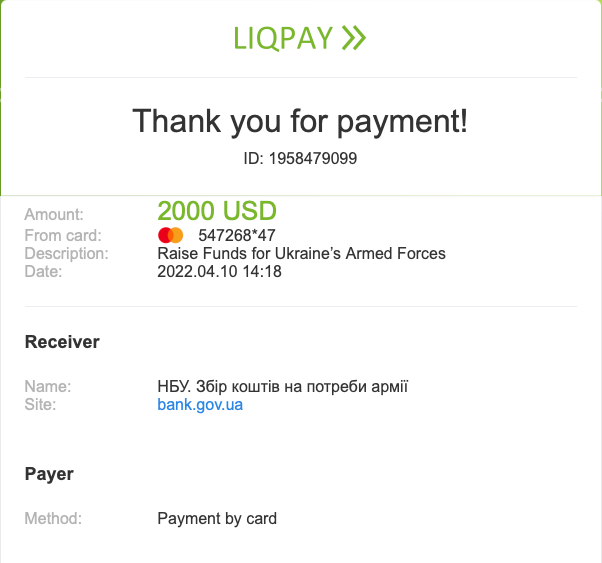This screenshot has height=563, width=602.
Task: Click the Date field label
Action: pyautogui.click(x=43, y=271)
